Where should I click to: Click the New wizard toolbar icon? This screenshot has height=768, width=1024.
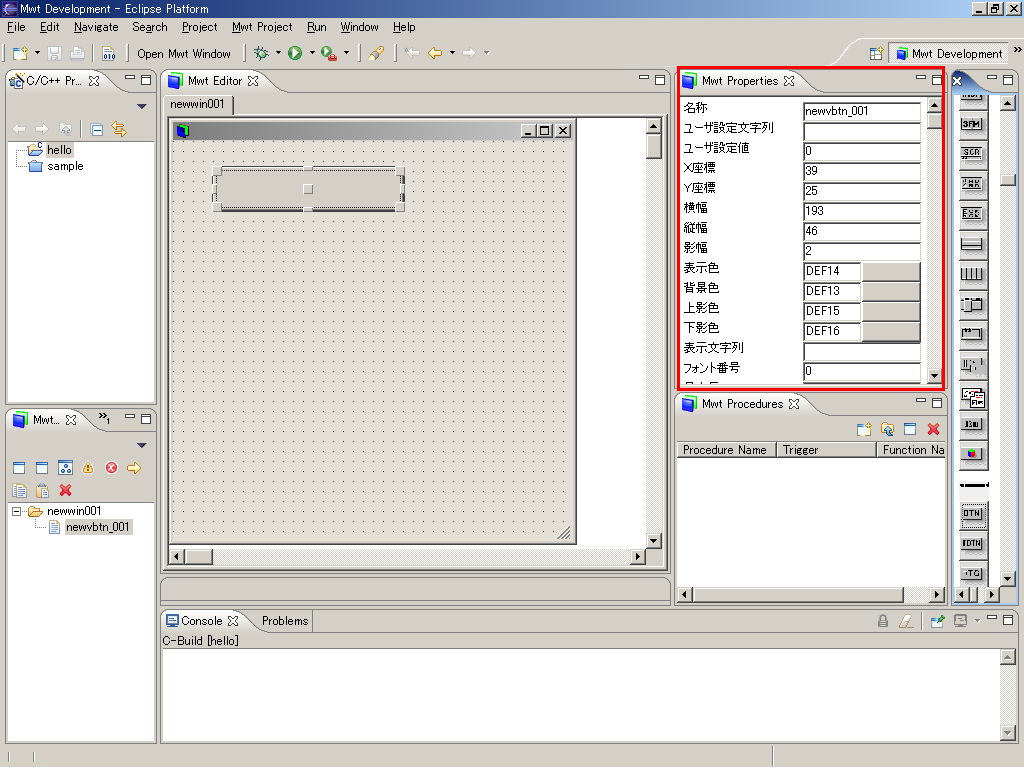click(20, 54)
